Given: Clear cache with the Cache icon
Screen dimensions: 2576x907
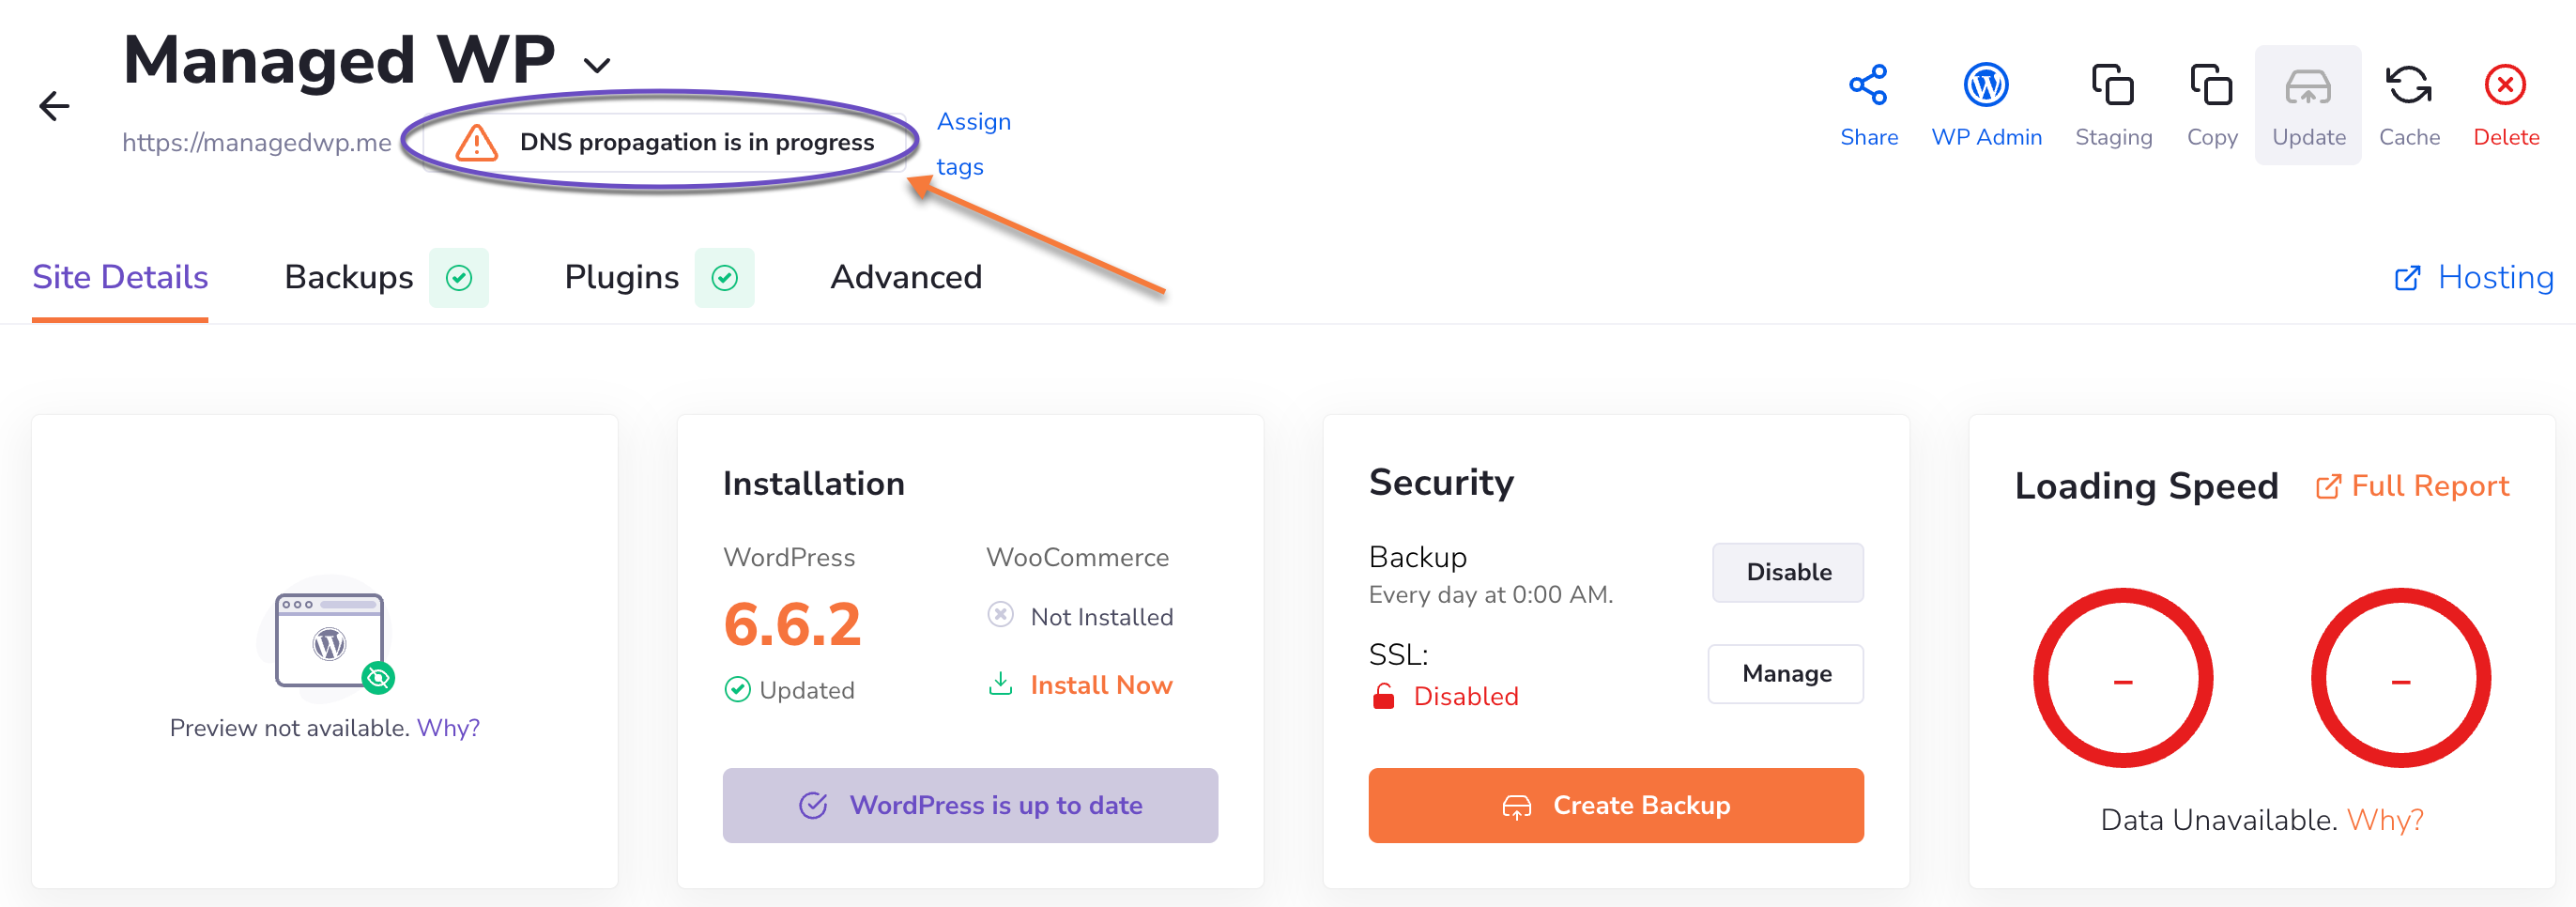Looking at the screenshot, I should [x=2408, y=86].
